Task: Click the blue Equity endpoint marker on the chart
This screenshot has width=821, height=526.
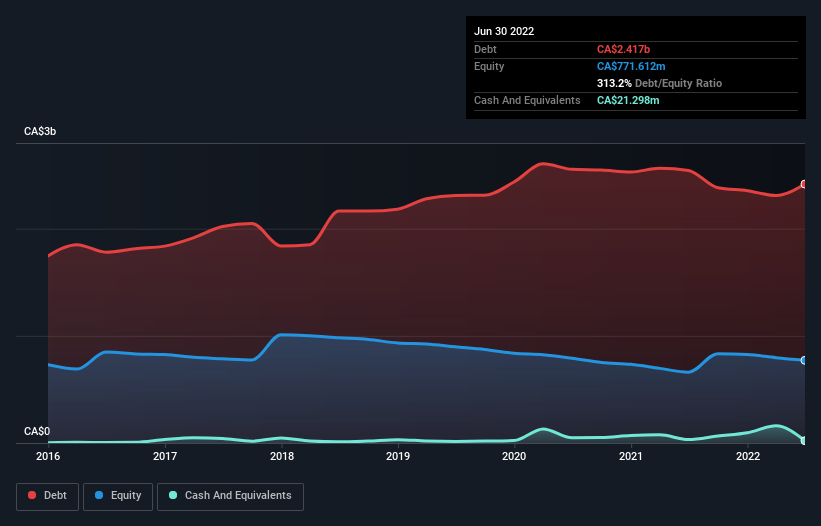Action: 804,361
